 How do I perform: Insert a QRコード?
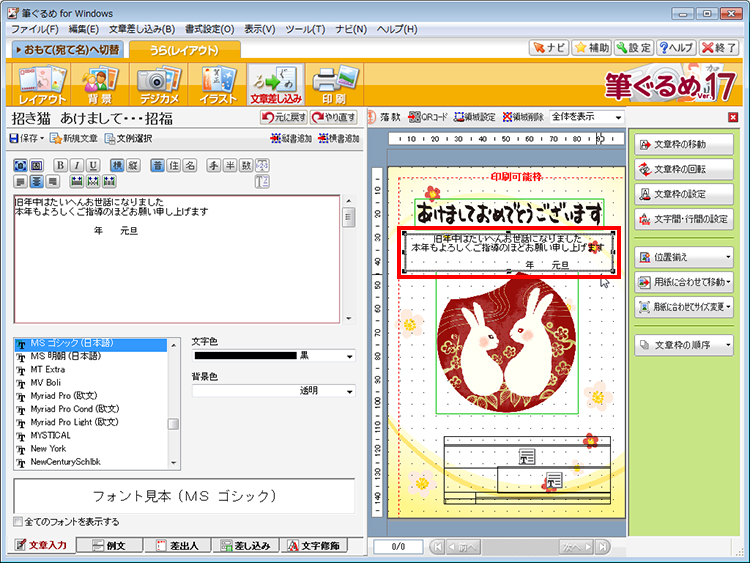[x=428, y=117]
